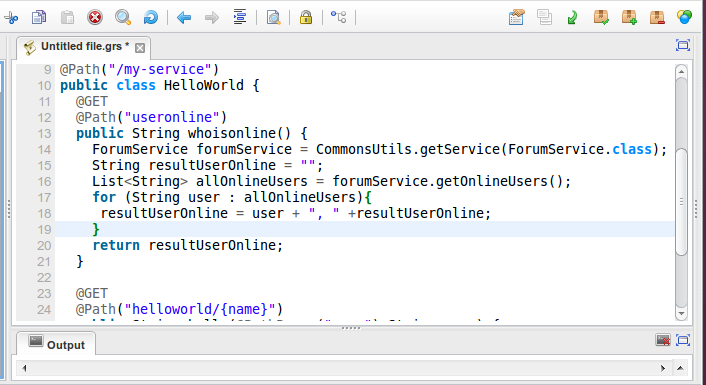Click the green curved arrow icon
706x385 pixels.
point(572,18)
